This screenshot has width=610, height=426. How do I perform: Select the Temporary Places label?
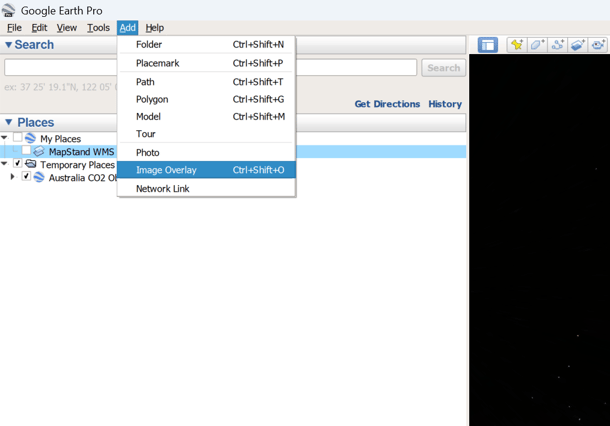[77, 165]
